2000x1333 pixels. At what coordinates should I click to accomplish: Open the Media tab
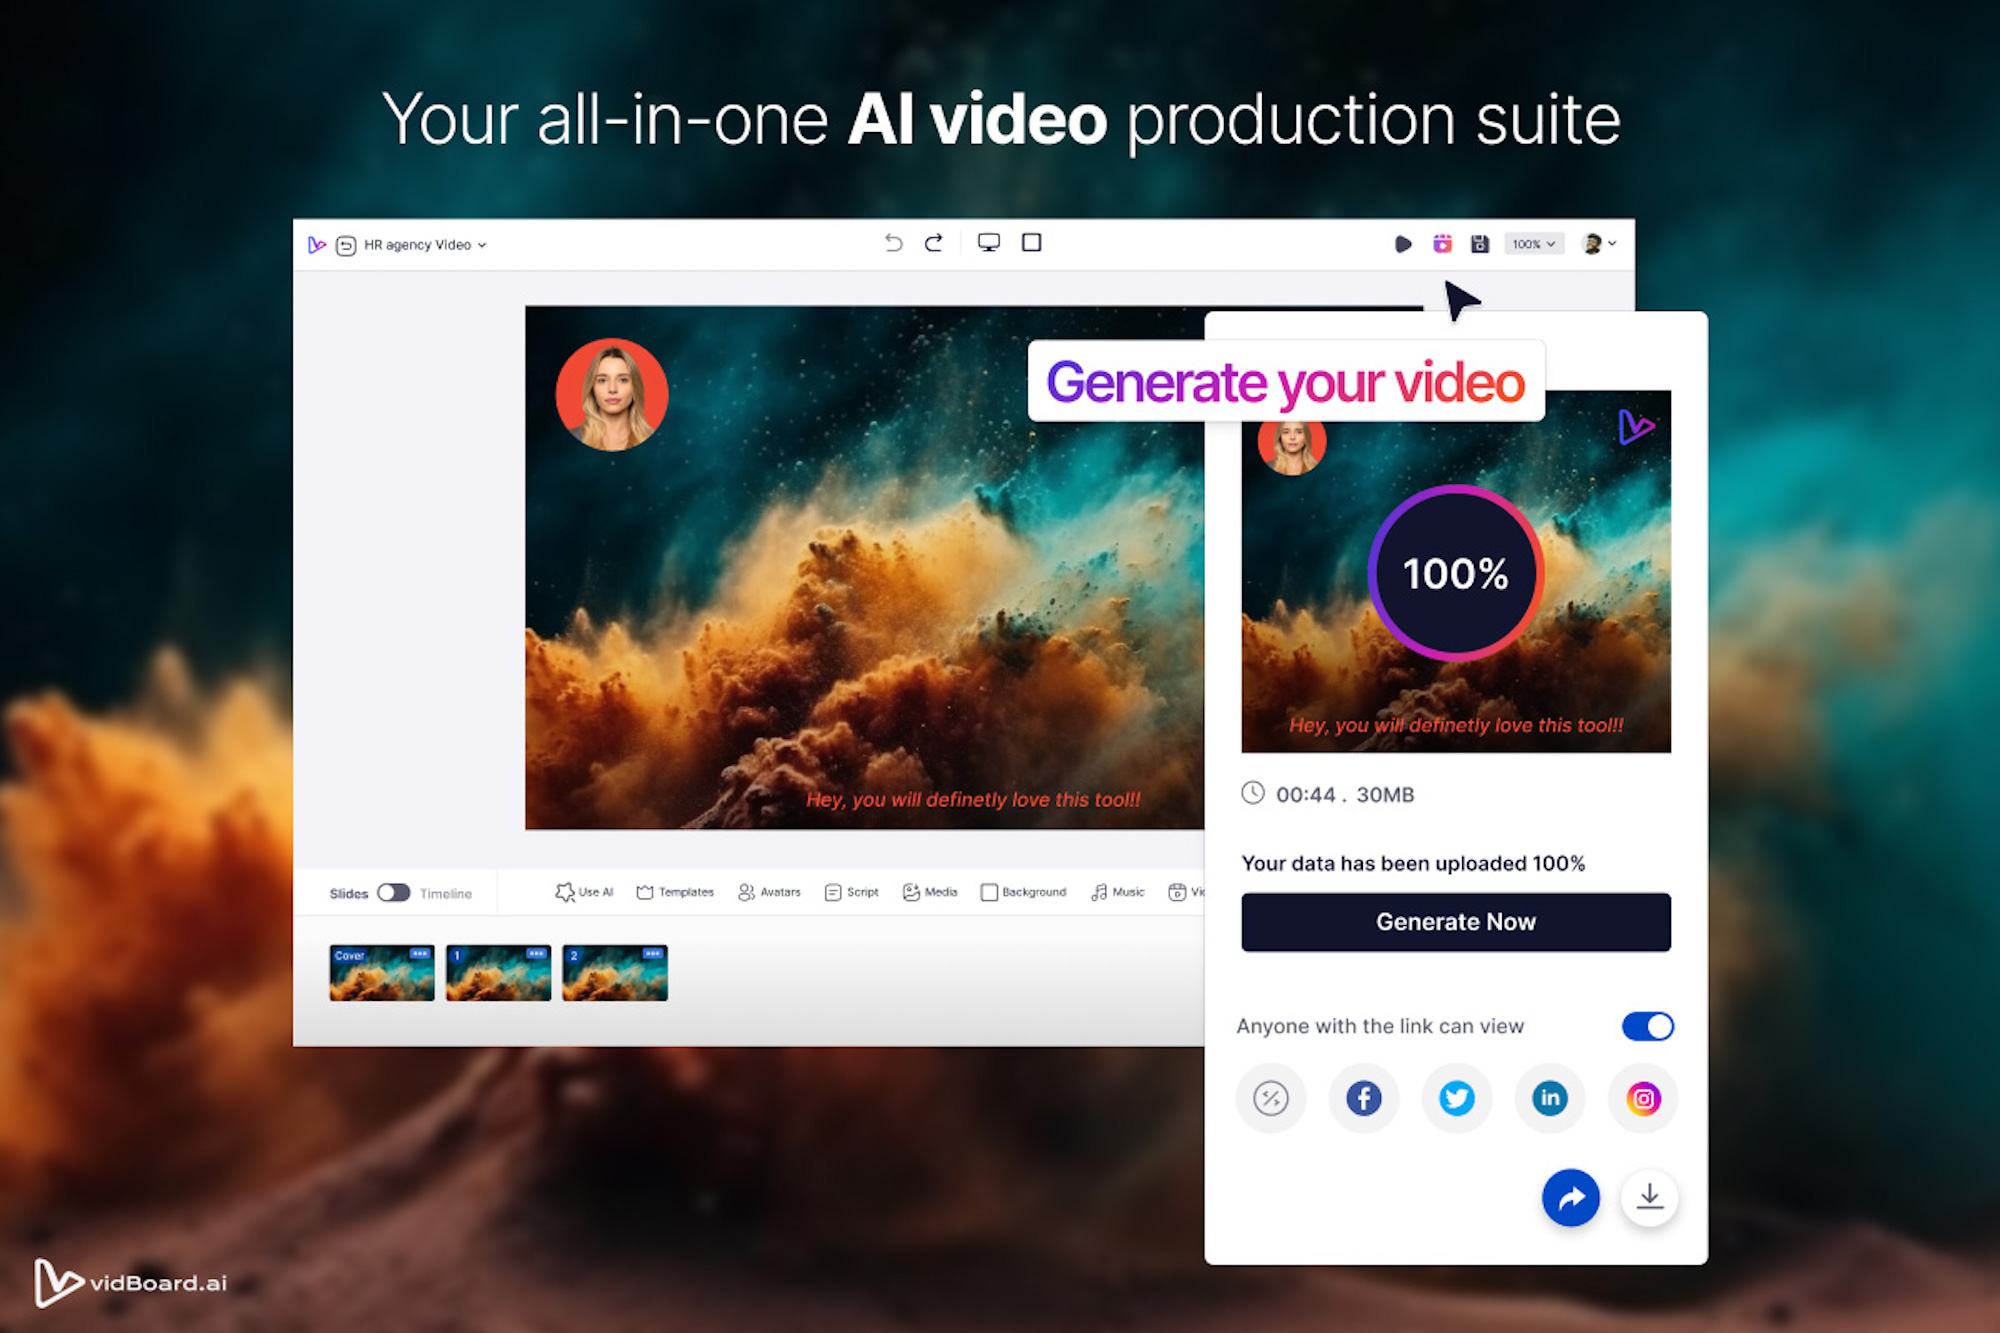point(930,892)
